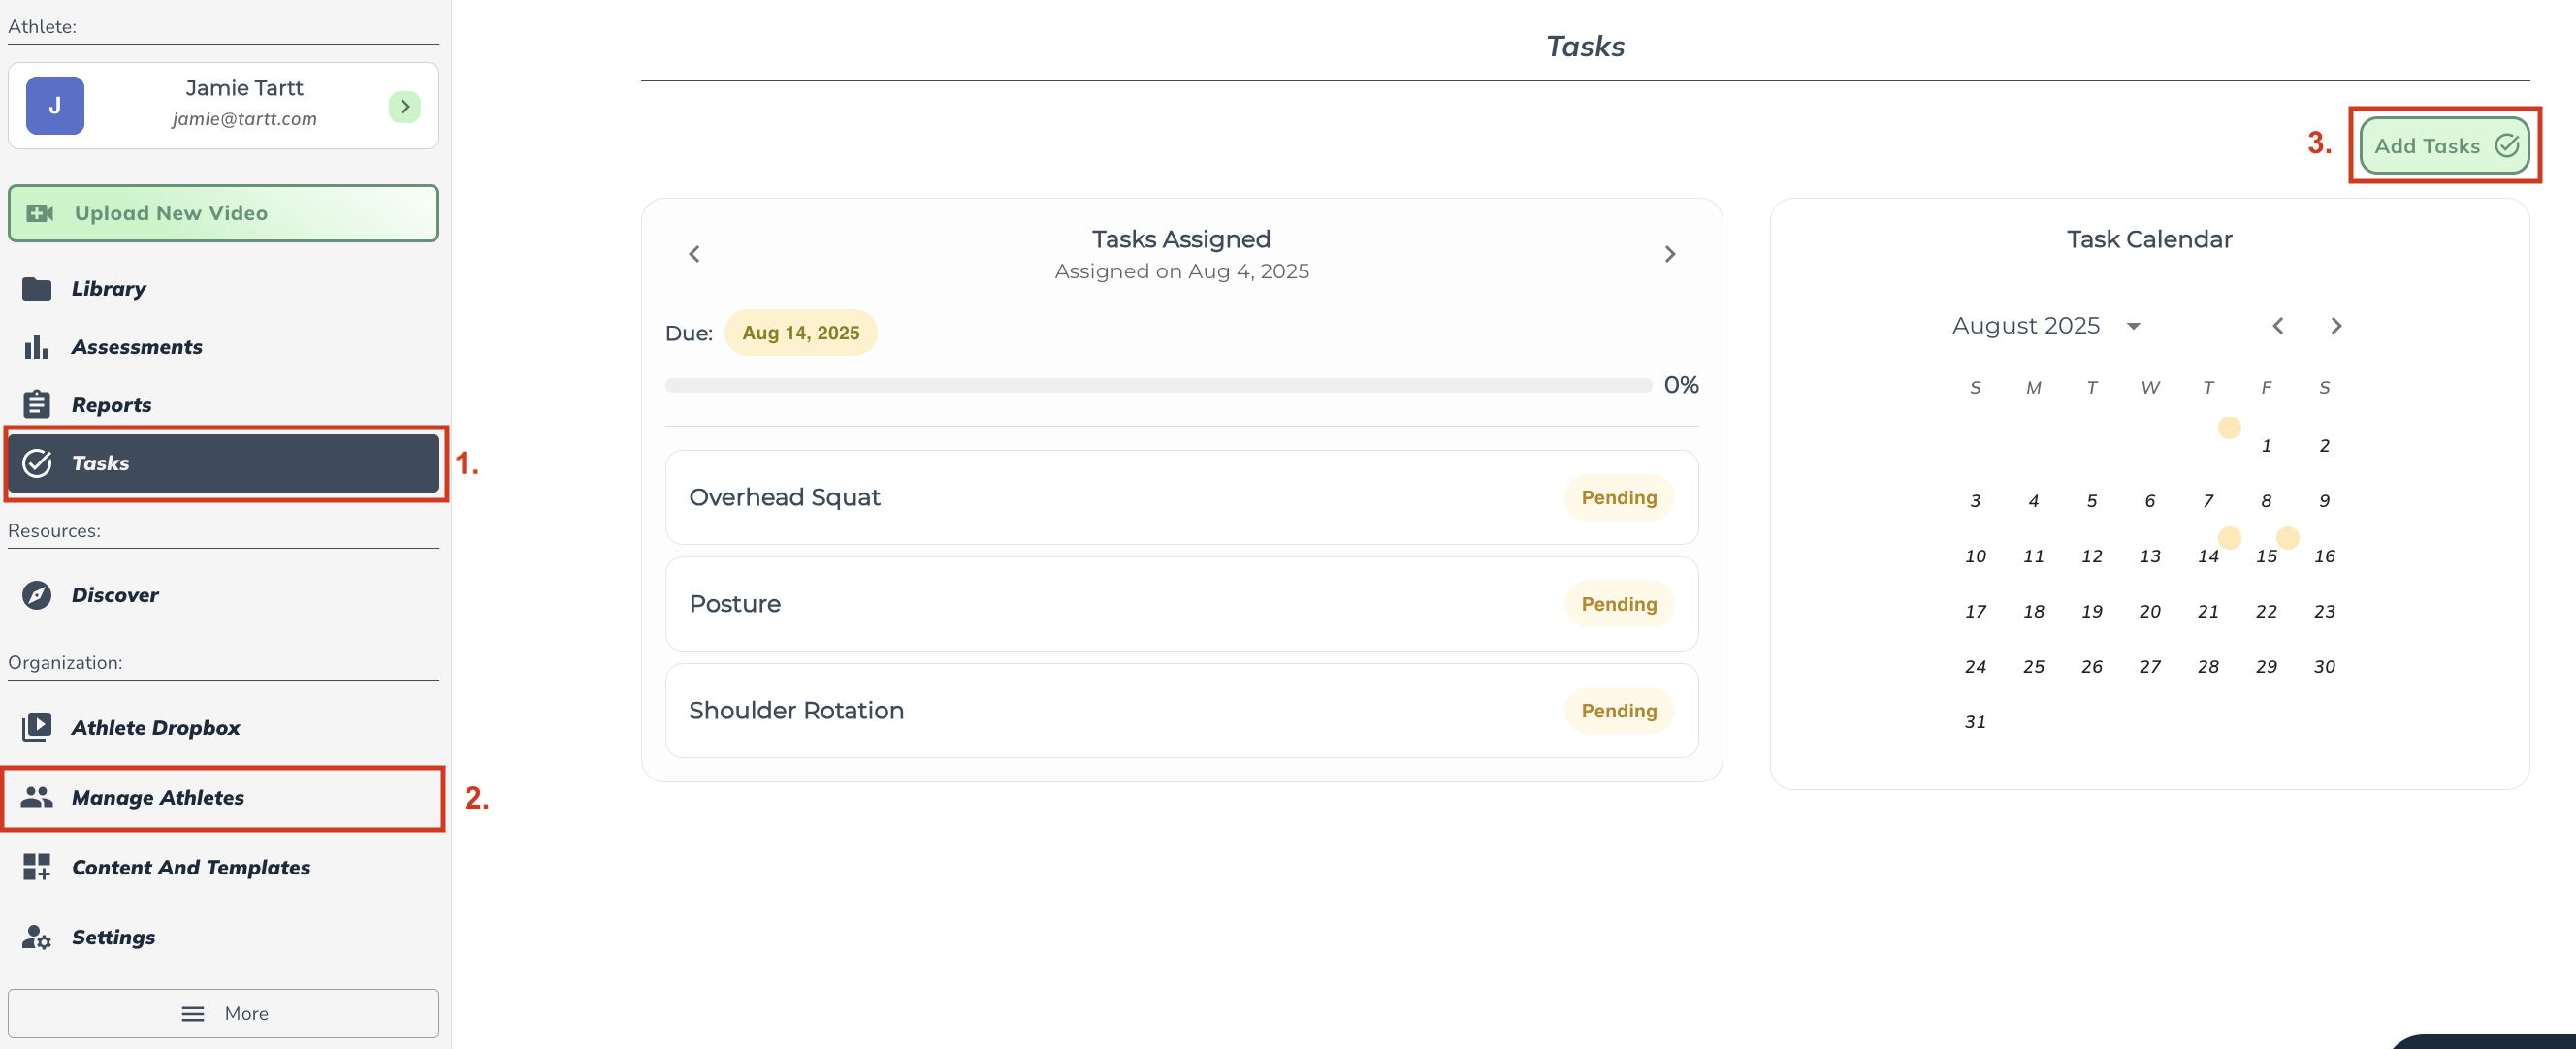Click Content And Templates grid icon
This screenshot has width=2576, height=1049.
[37, 867]
